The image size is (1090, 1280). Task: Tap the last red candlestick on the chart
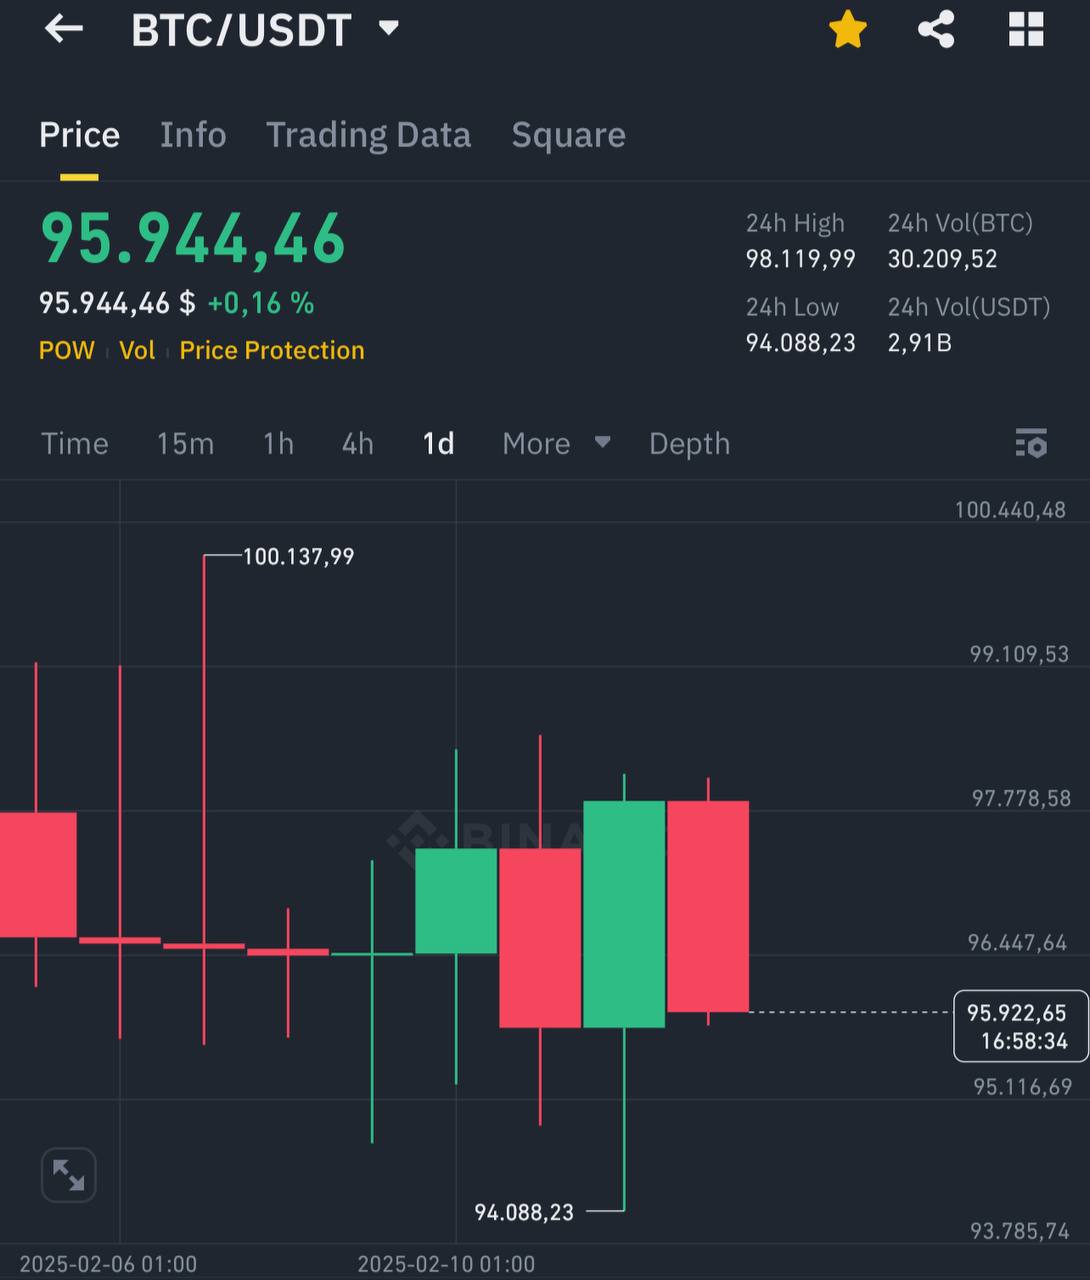(708, 906)
